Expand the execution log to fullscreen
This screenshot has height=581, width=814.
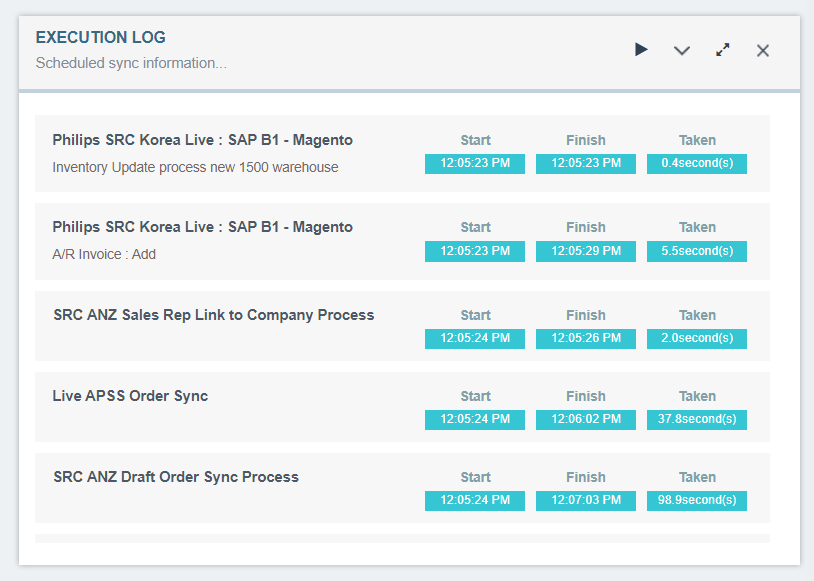point(723,50)
